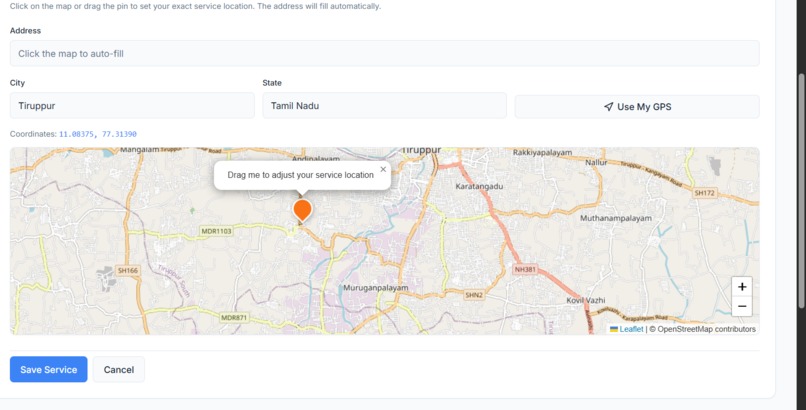806x410 pixels.
Task: Click Karatangadu label on the map
Action: point(479,187)
